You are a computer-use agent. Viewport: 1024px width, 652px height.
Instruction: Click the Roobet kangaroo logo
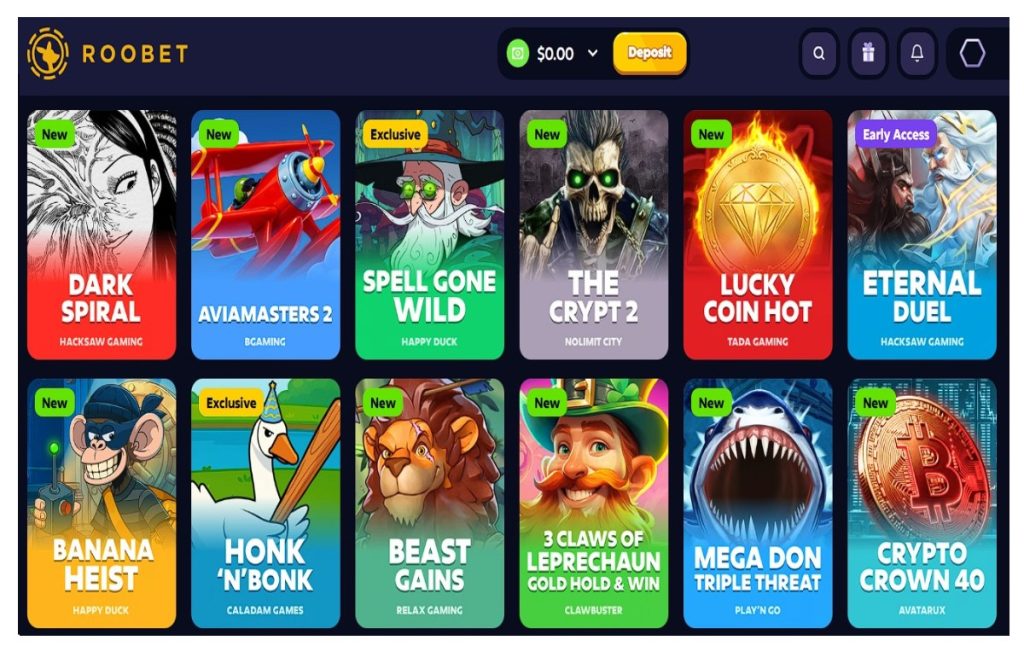pos(48,54)
